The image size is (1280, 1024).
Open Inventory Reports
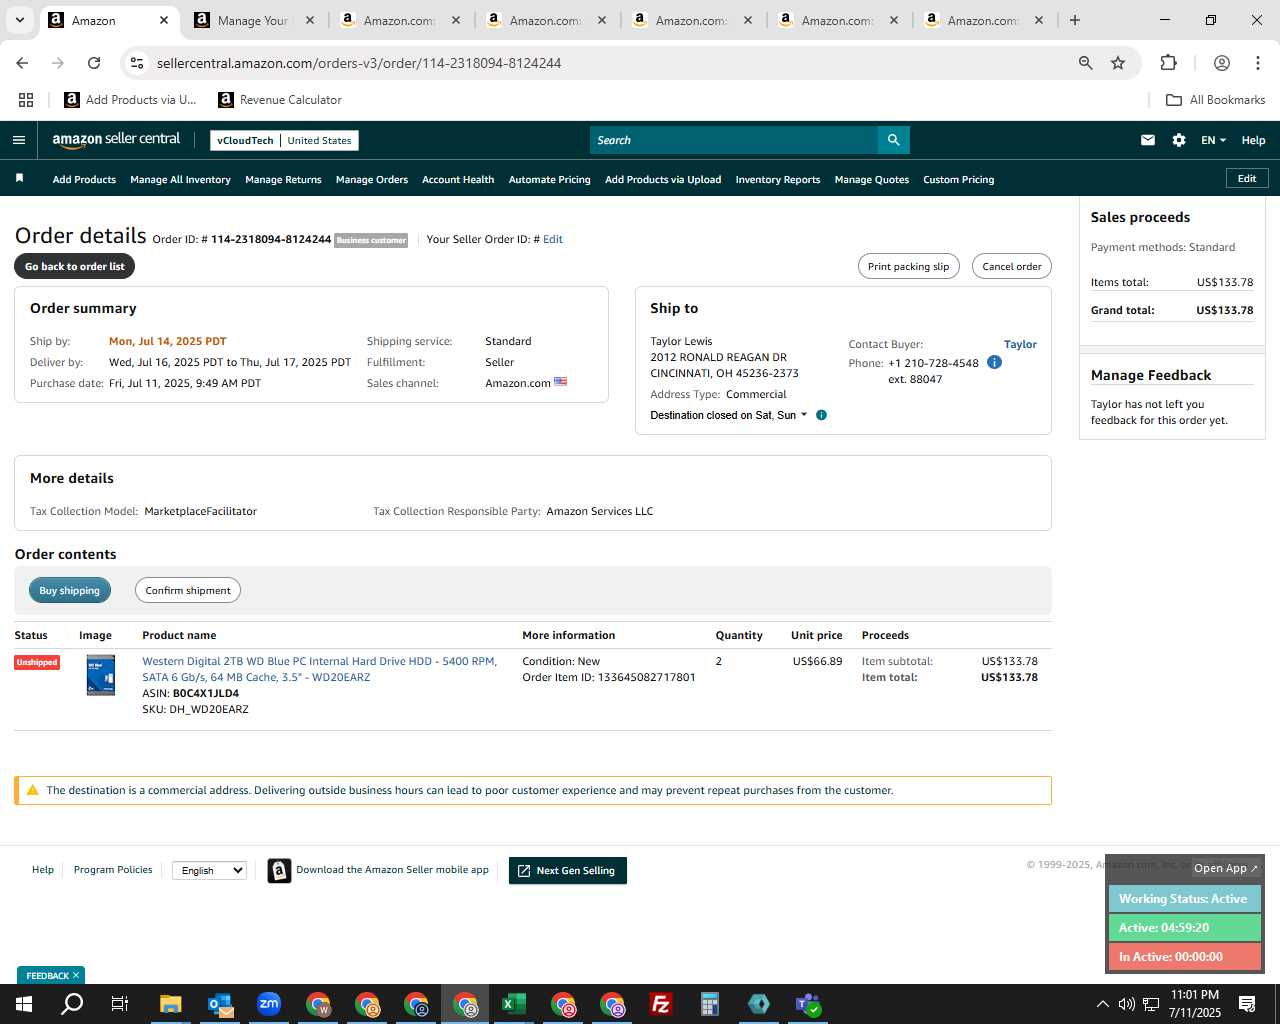pyautogui.click(x=778, y=180)
